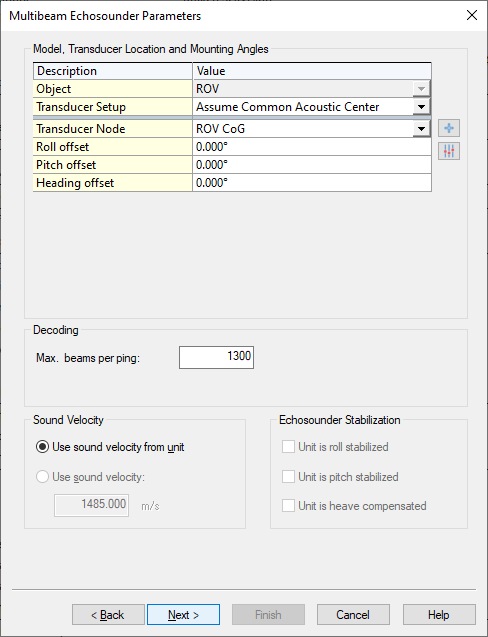Screen dimensions: 488x637
Task: Check 'Unit is heave compensated' box
Action: click(288, 506)
